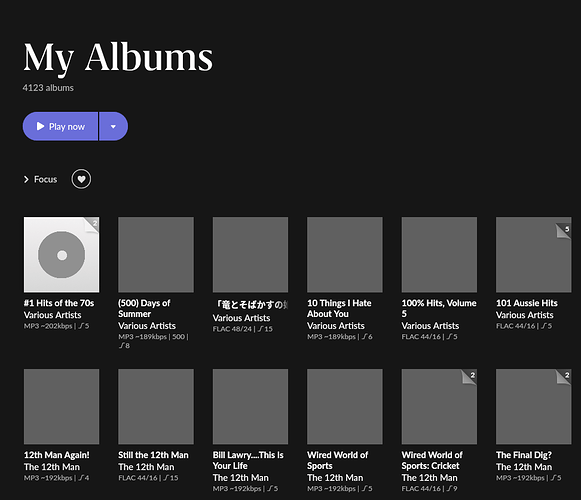Viewport: 581px width, 500px height.
Task: Click the Play now button
Action: tap(60, 126)
